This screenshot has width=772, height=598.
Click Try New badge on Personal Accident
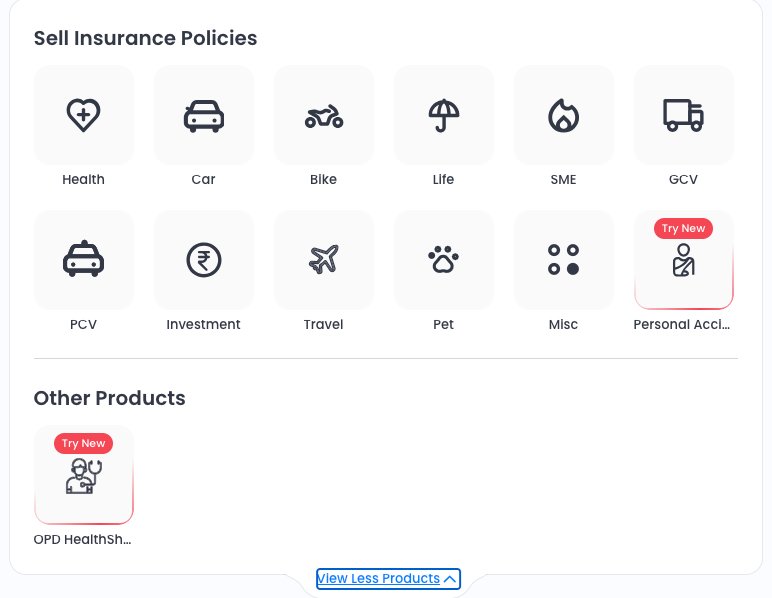click(683, 229)
